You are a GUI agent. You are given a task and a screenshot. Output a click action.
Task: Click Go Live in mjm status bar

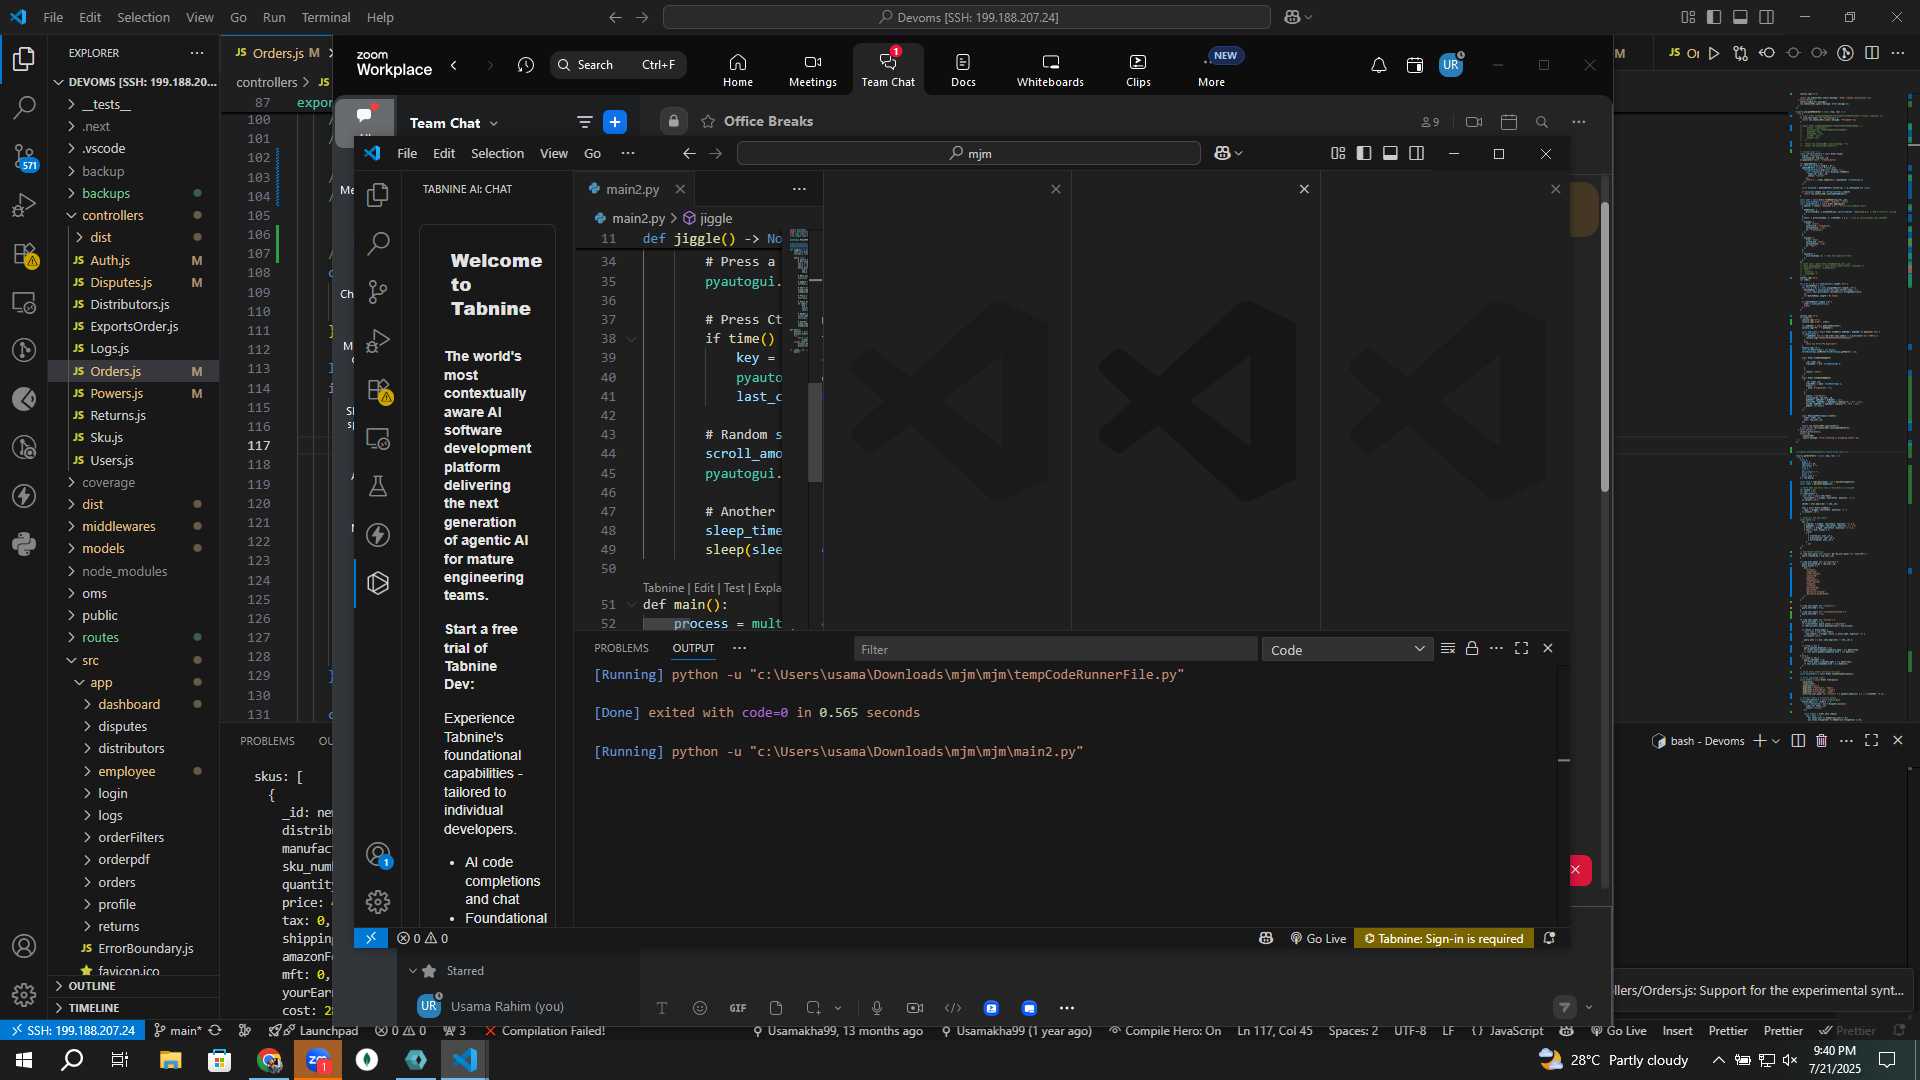(x=1318, y=939)
